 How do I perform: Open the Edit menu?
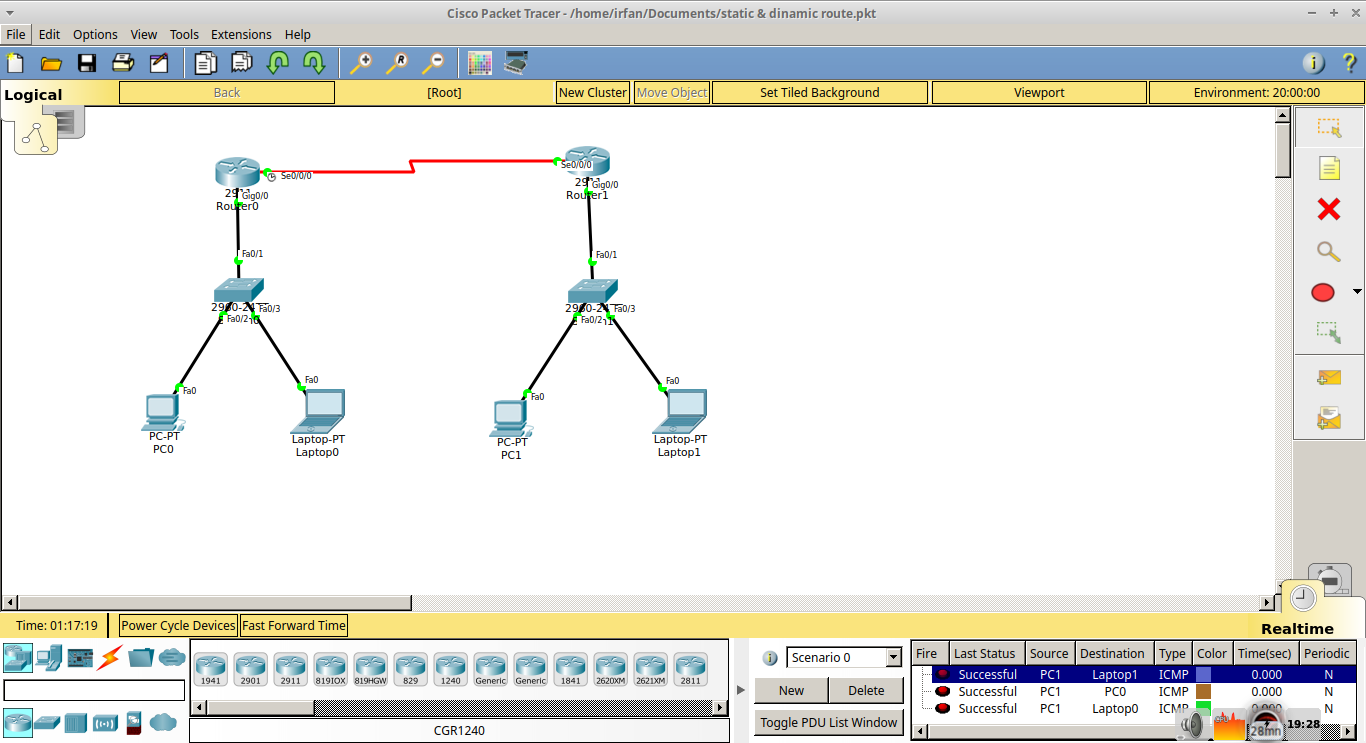click(x=49, y=34)
